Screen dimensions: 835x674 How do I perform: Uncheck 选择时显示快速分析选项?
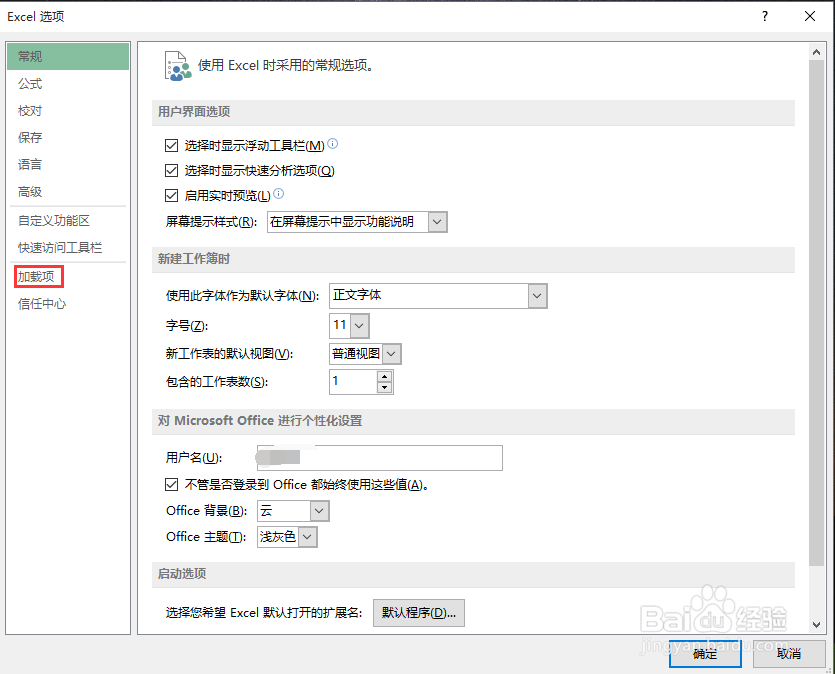click(x=171, y=170)
